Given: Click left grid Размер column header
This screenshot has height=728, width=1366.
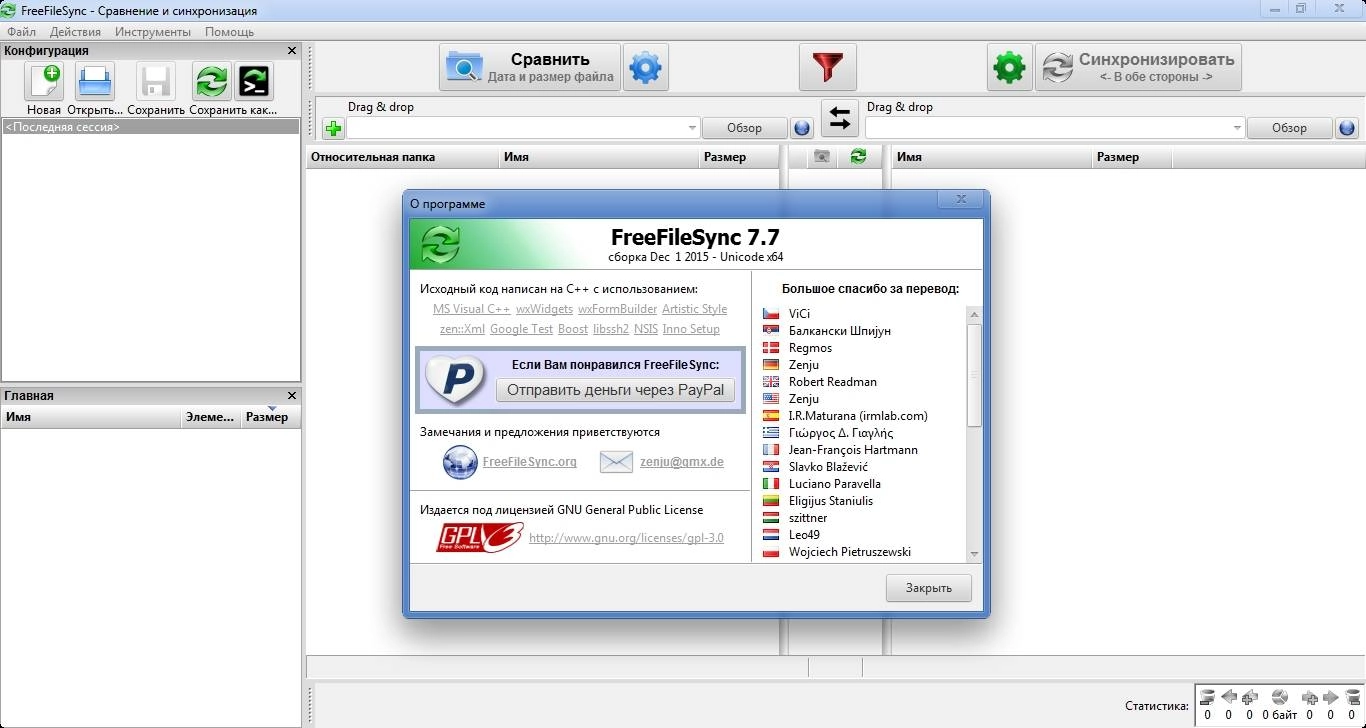Looking at the screenshot, I should [x=737, y=157].
